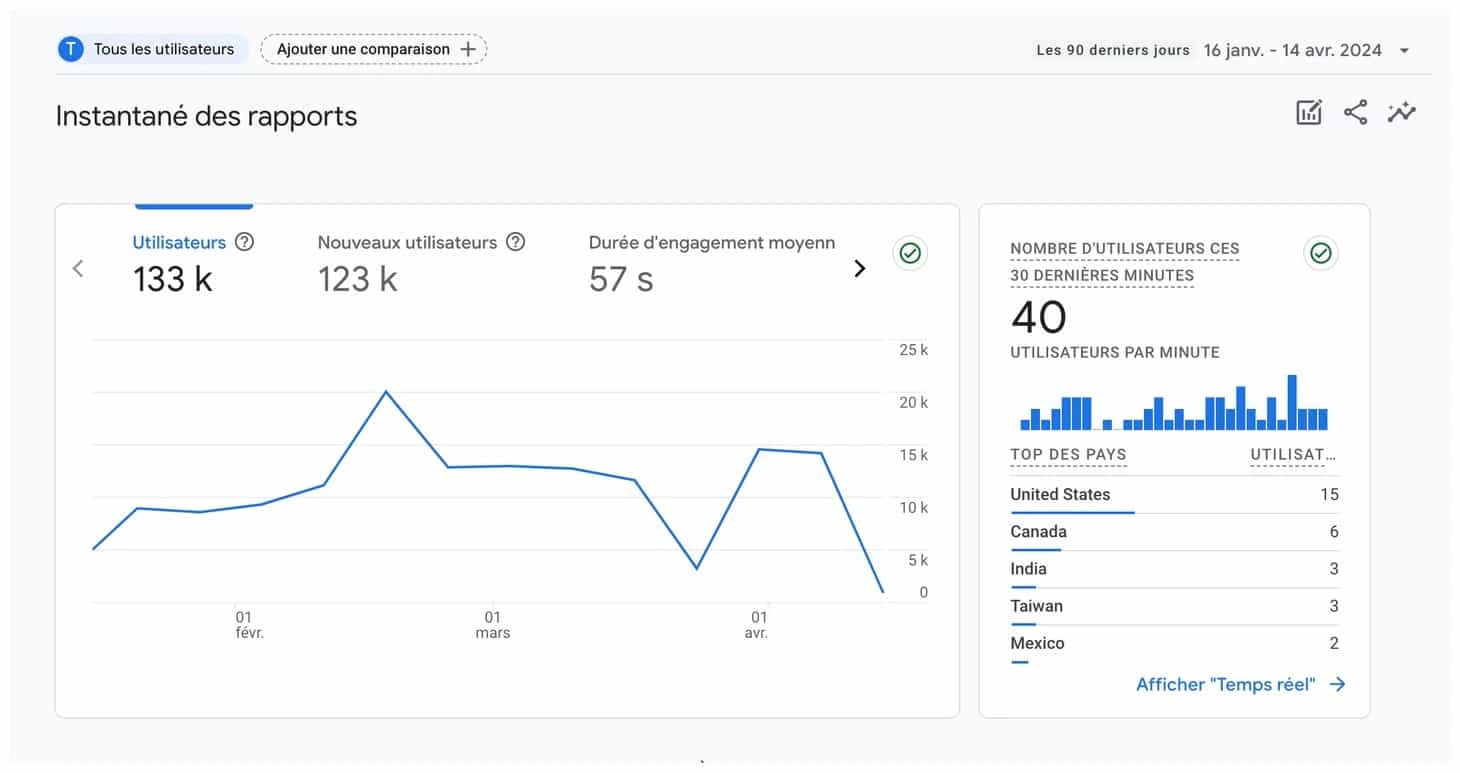The height and width of the screenshot is (773, 1460).
Task: Click the United States row
Action: pos(1174,496)
